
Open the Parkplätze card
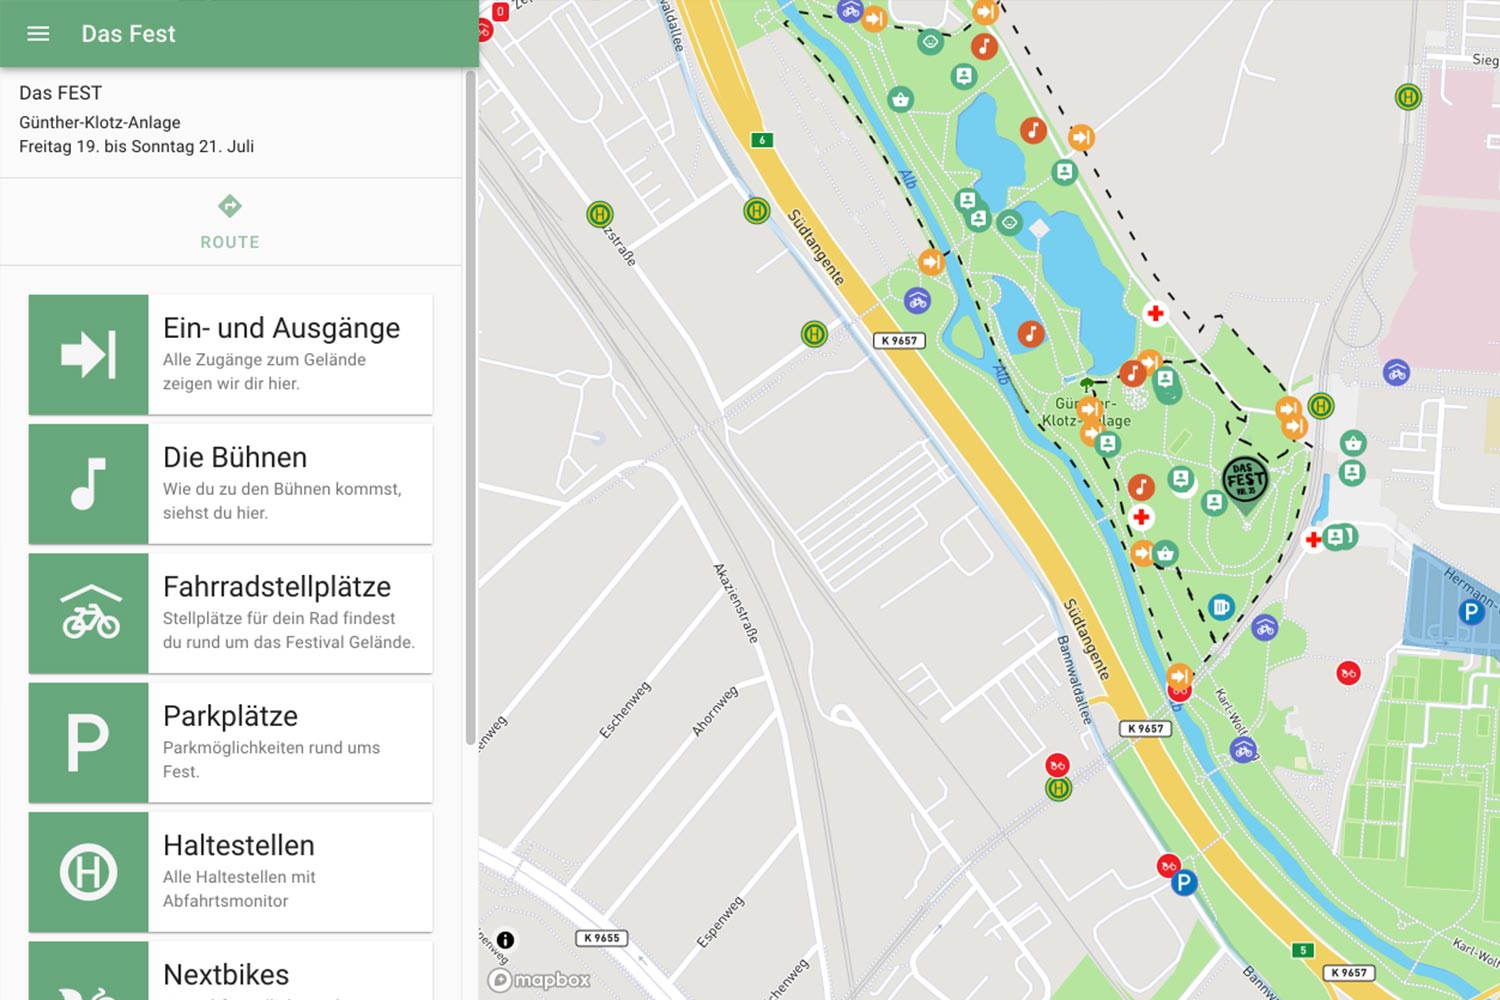(230, 742)
